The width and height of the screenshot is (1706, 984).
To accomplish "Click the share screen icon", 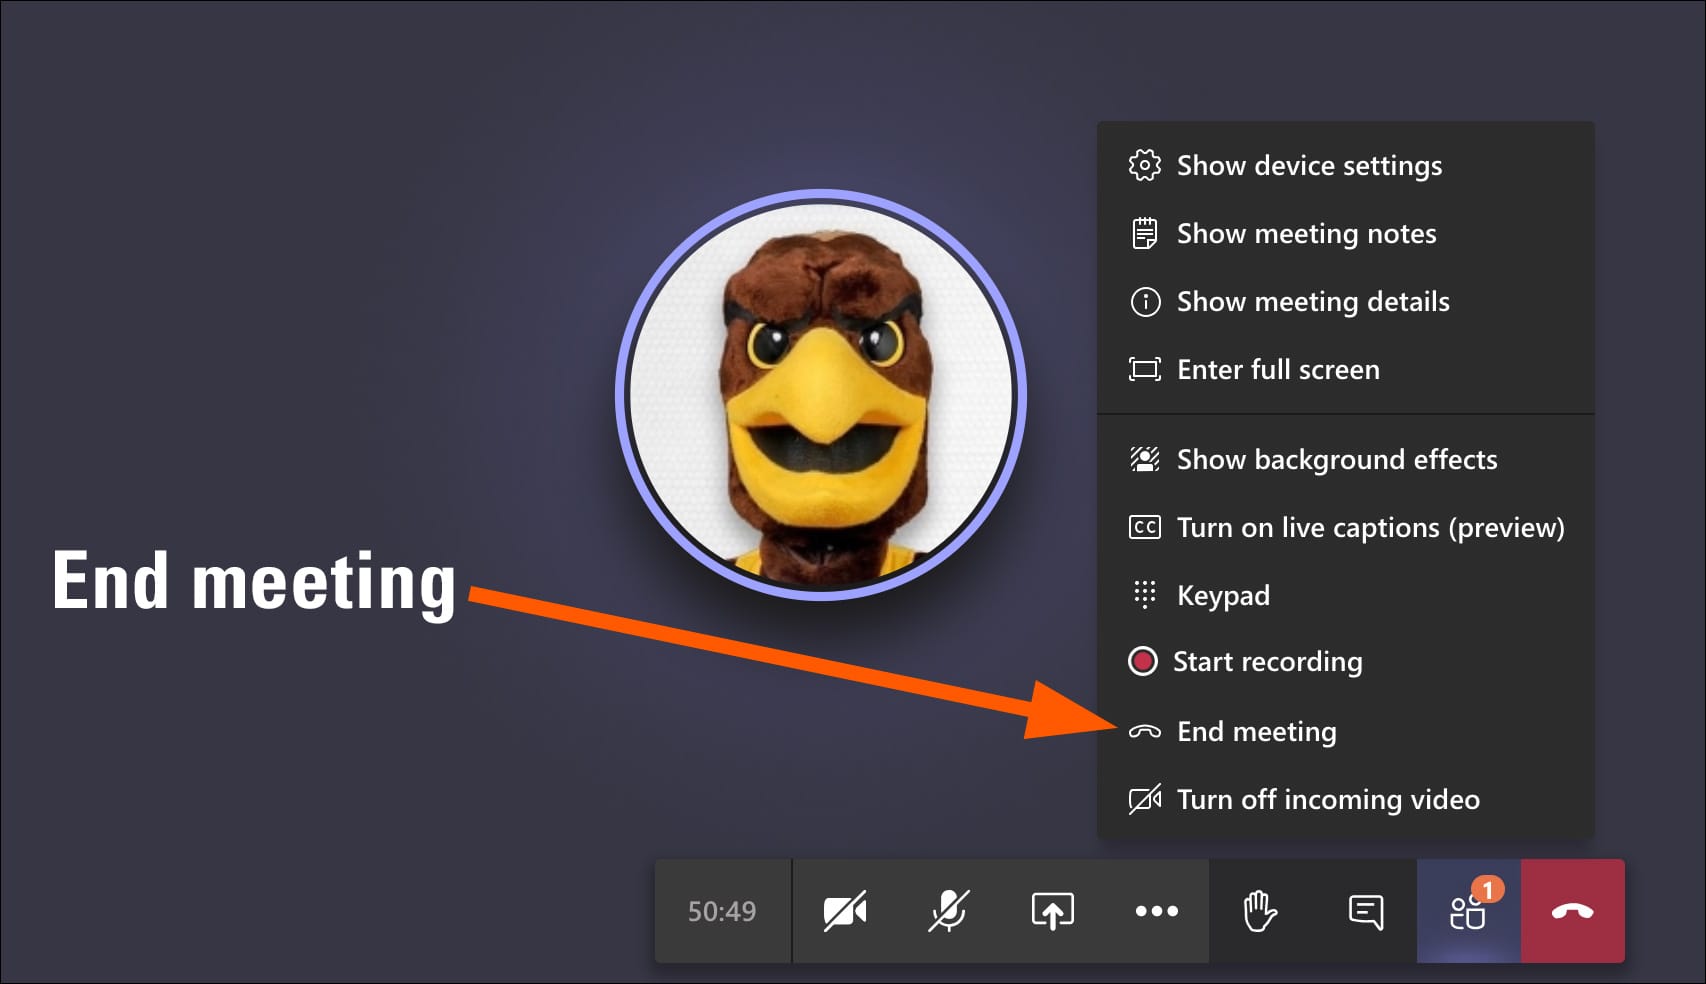I will click(1052, 911).
